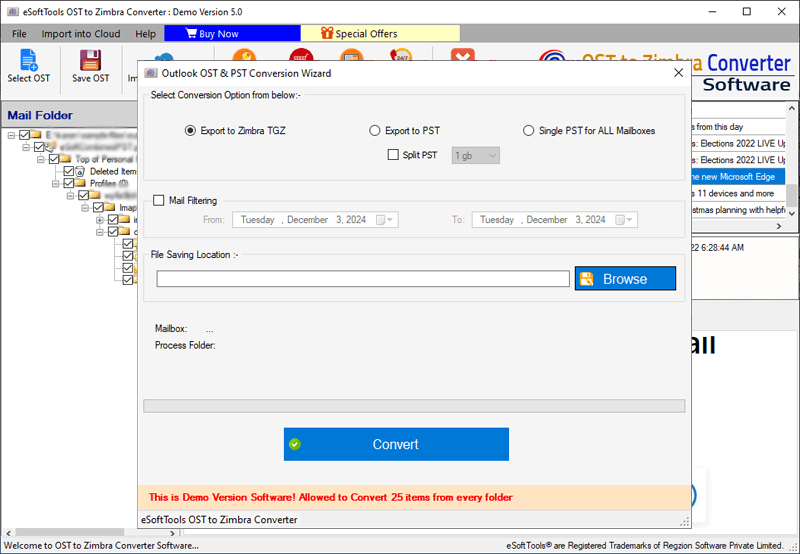The height and width of the screenshot is (554, 800).
Task: Click the conversion progress bar
Action: pyautogui.click(x=414, y=406)
